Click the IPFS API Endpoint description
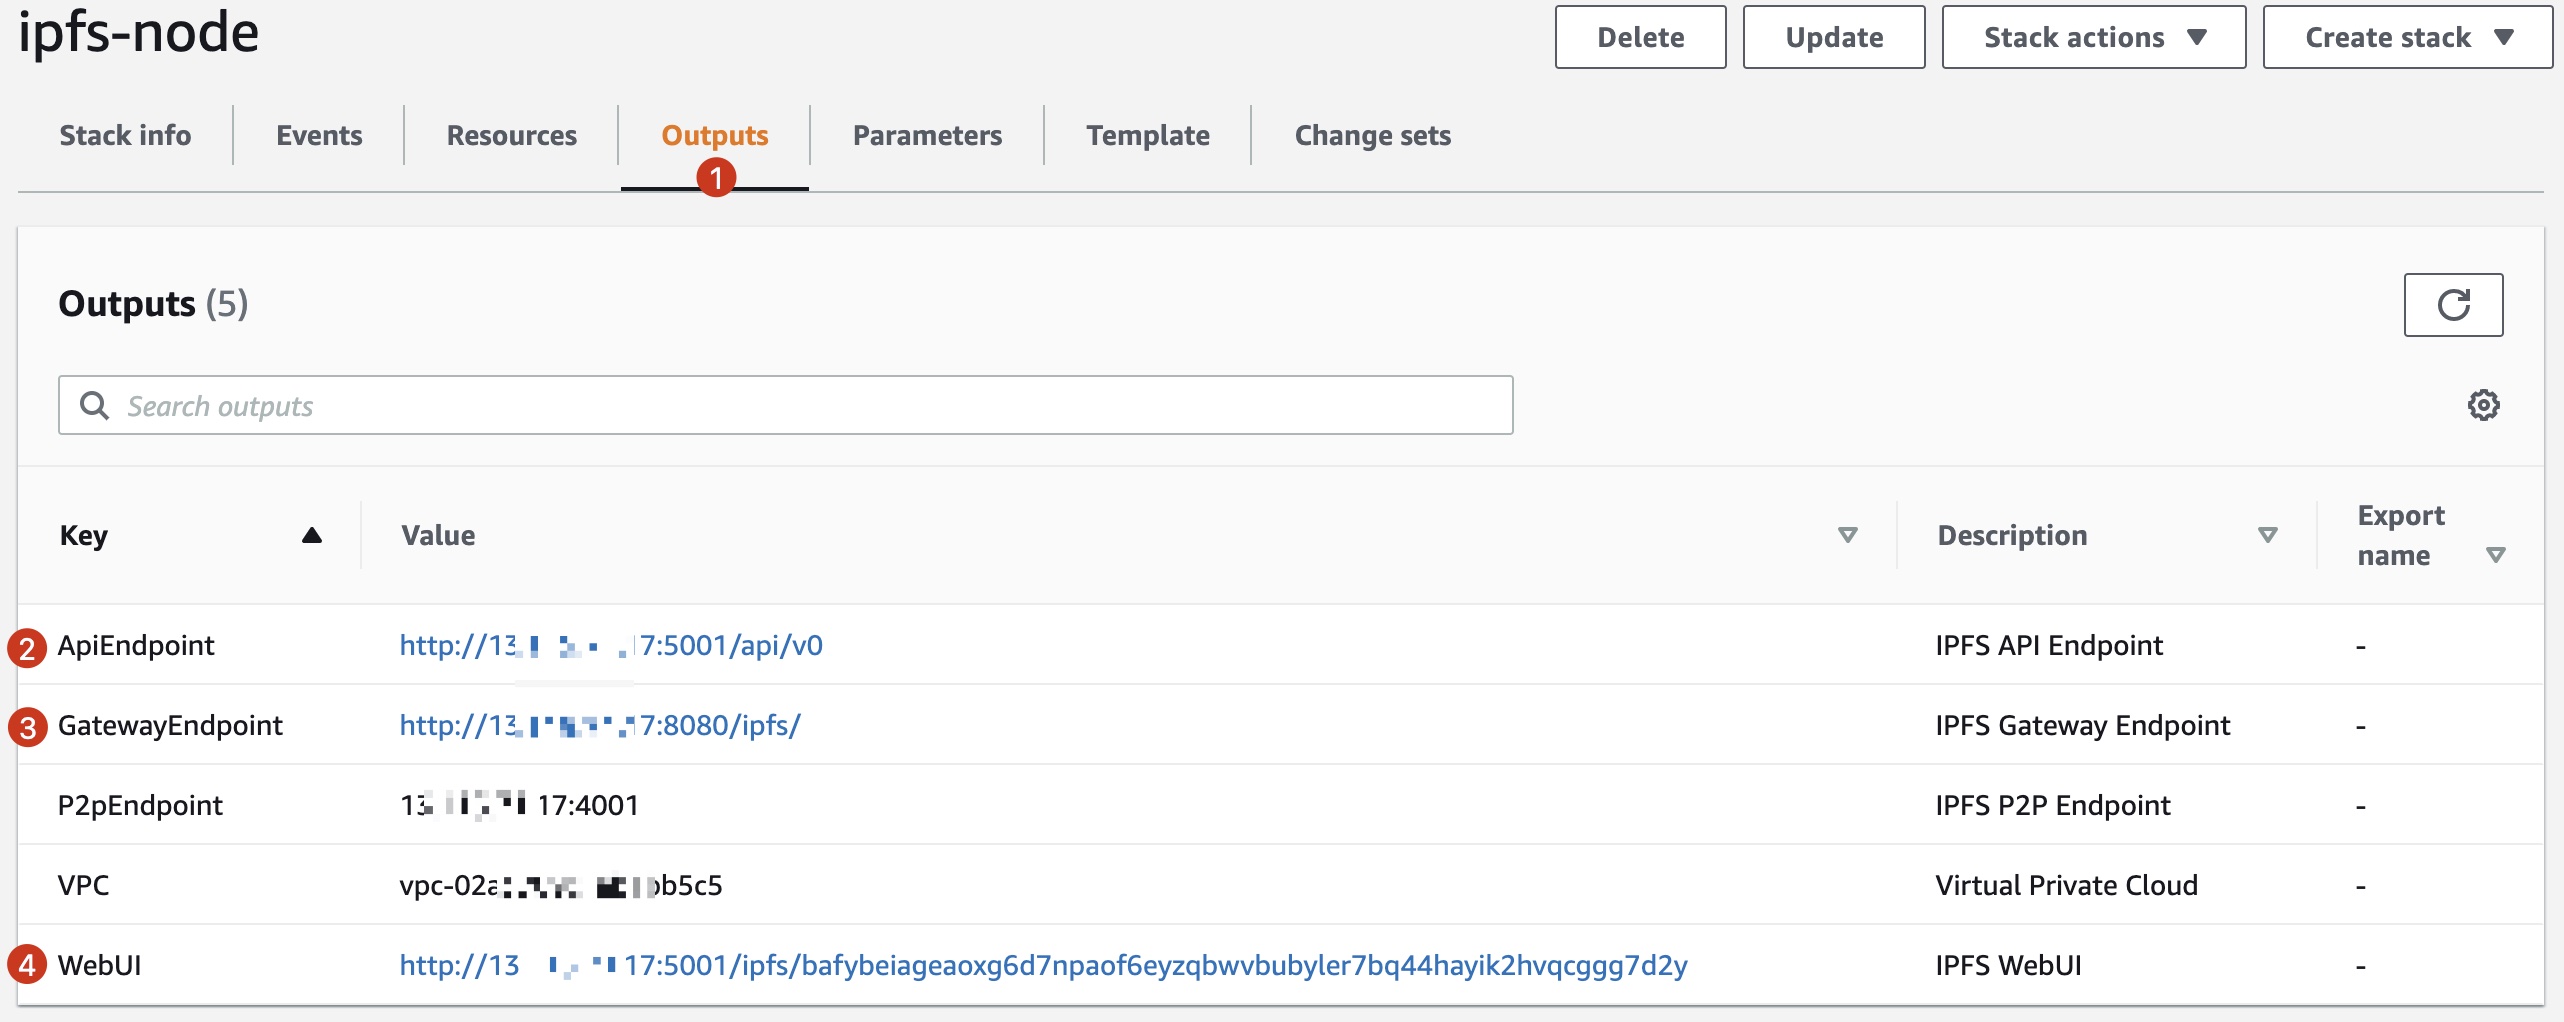The height and width of the screenshot is (1022, 2564). click(x=2049, y=645)
